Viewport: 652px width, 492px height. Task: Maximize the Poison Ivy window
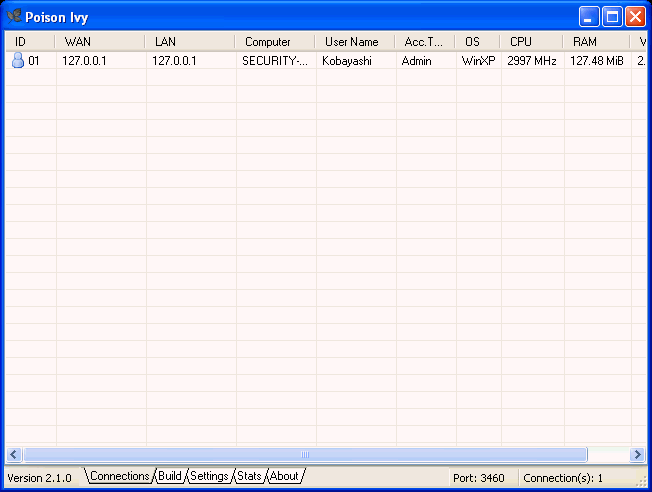click(612, 17)
